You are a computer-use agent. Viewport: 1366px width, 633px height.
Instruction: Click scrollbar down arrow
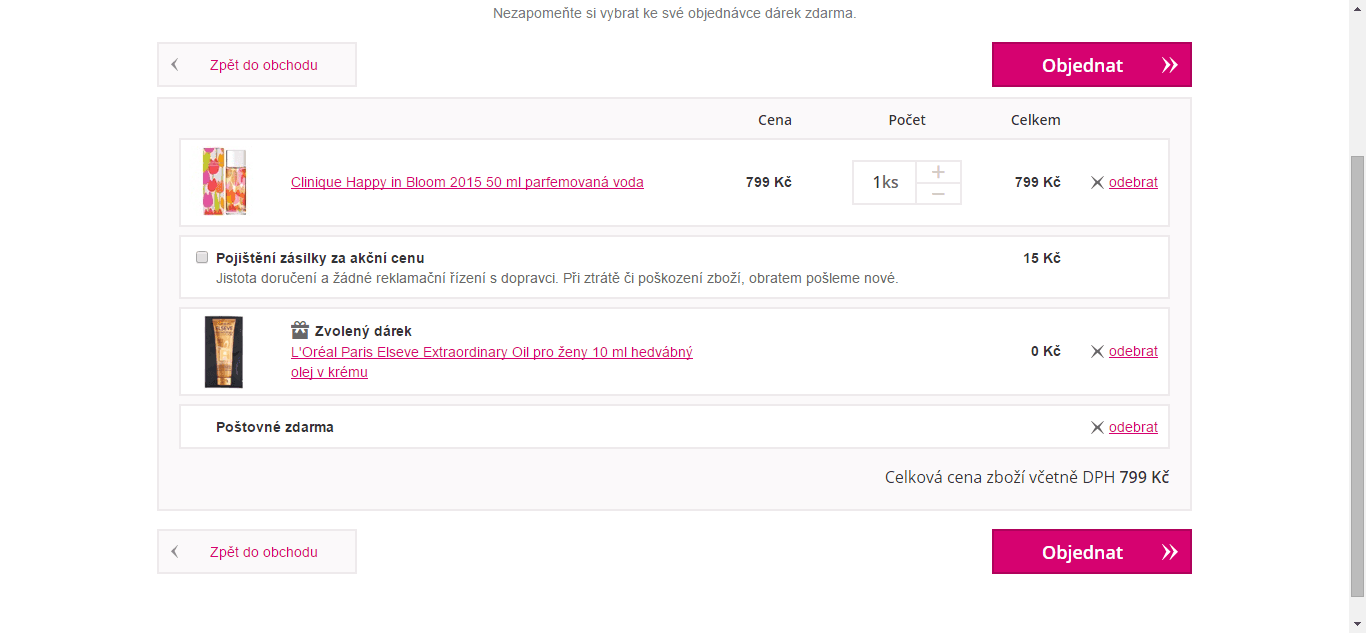(1357, 624)
